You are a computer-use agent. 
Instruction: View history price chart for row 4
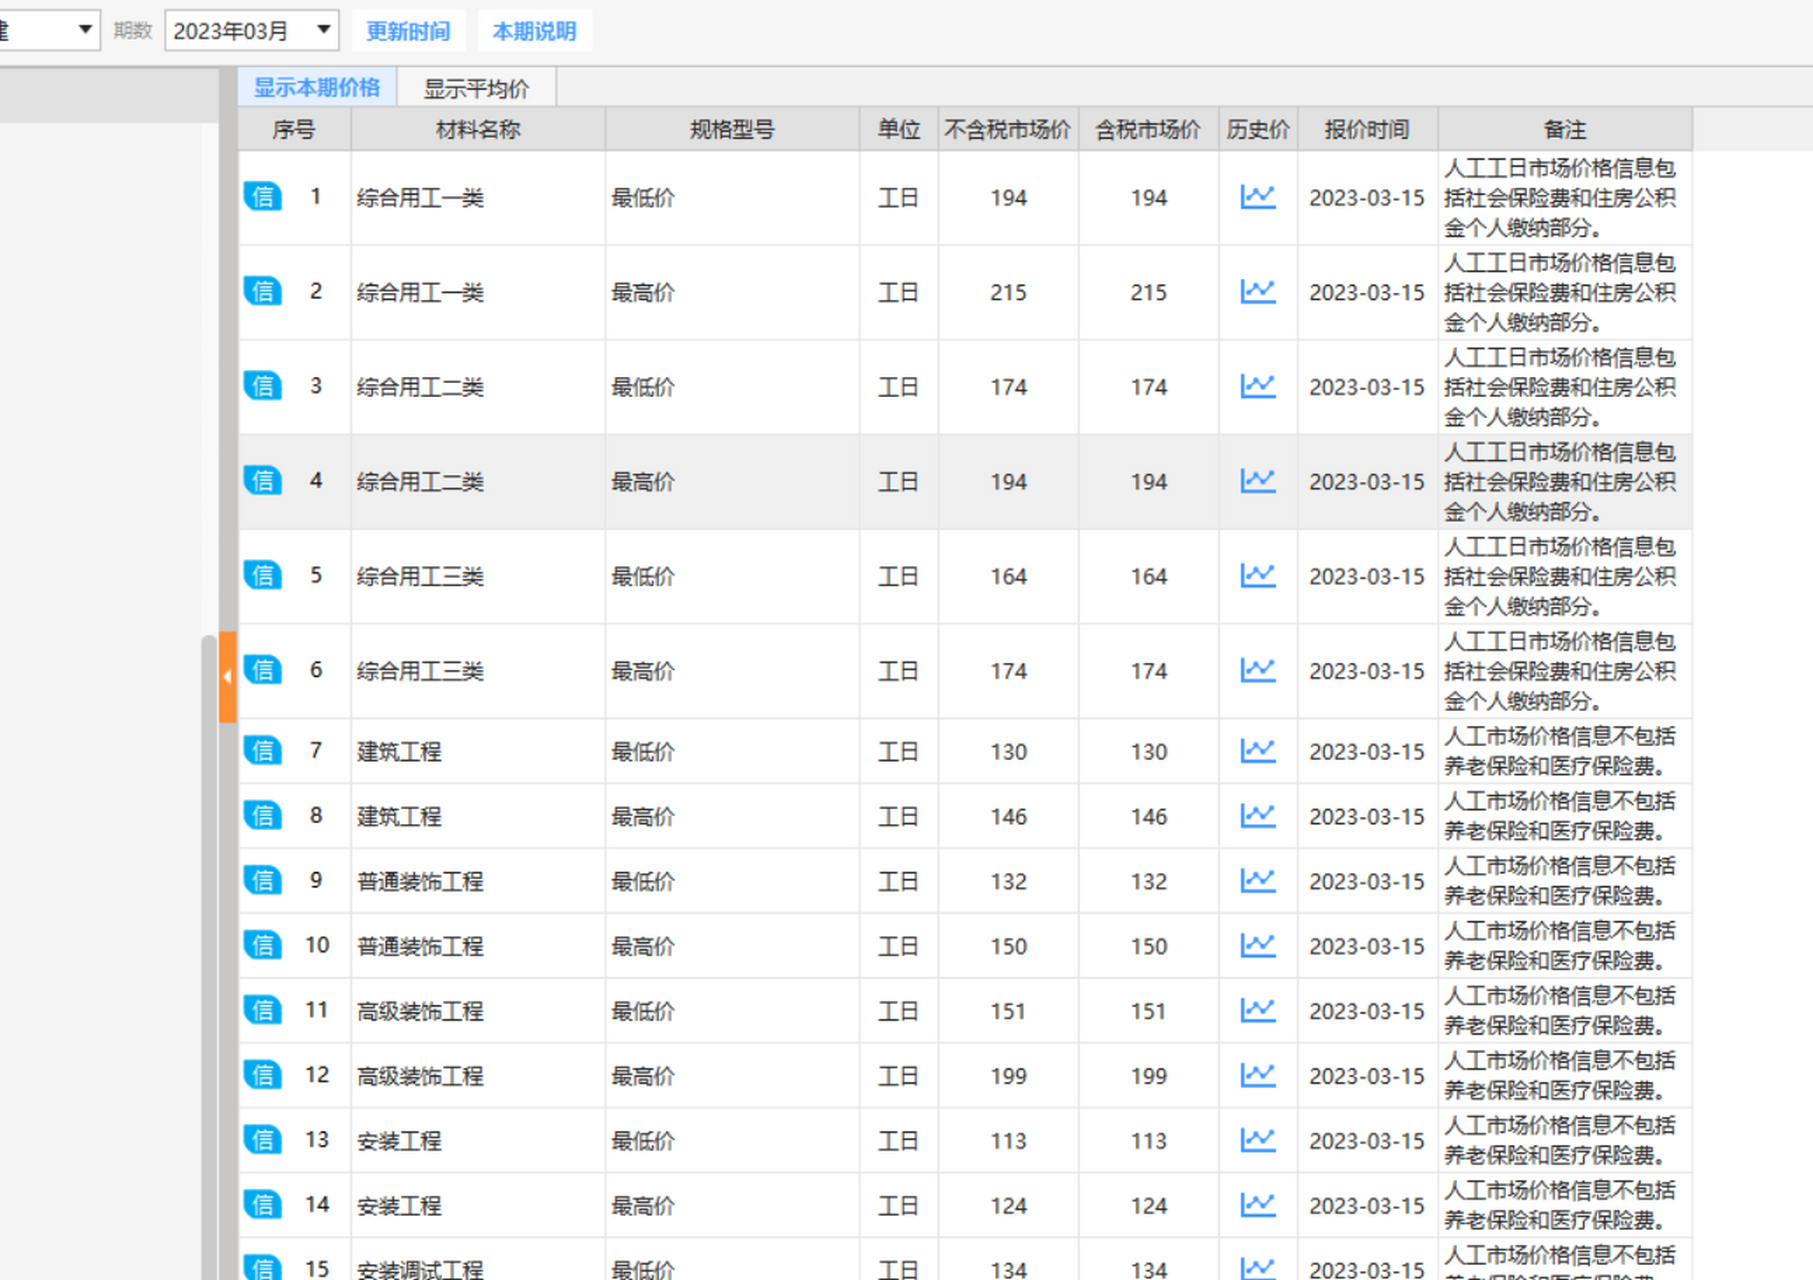click(1258, 481)
